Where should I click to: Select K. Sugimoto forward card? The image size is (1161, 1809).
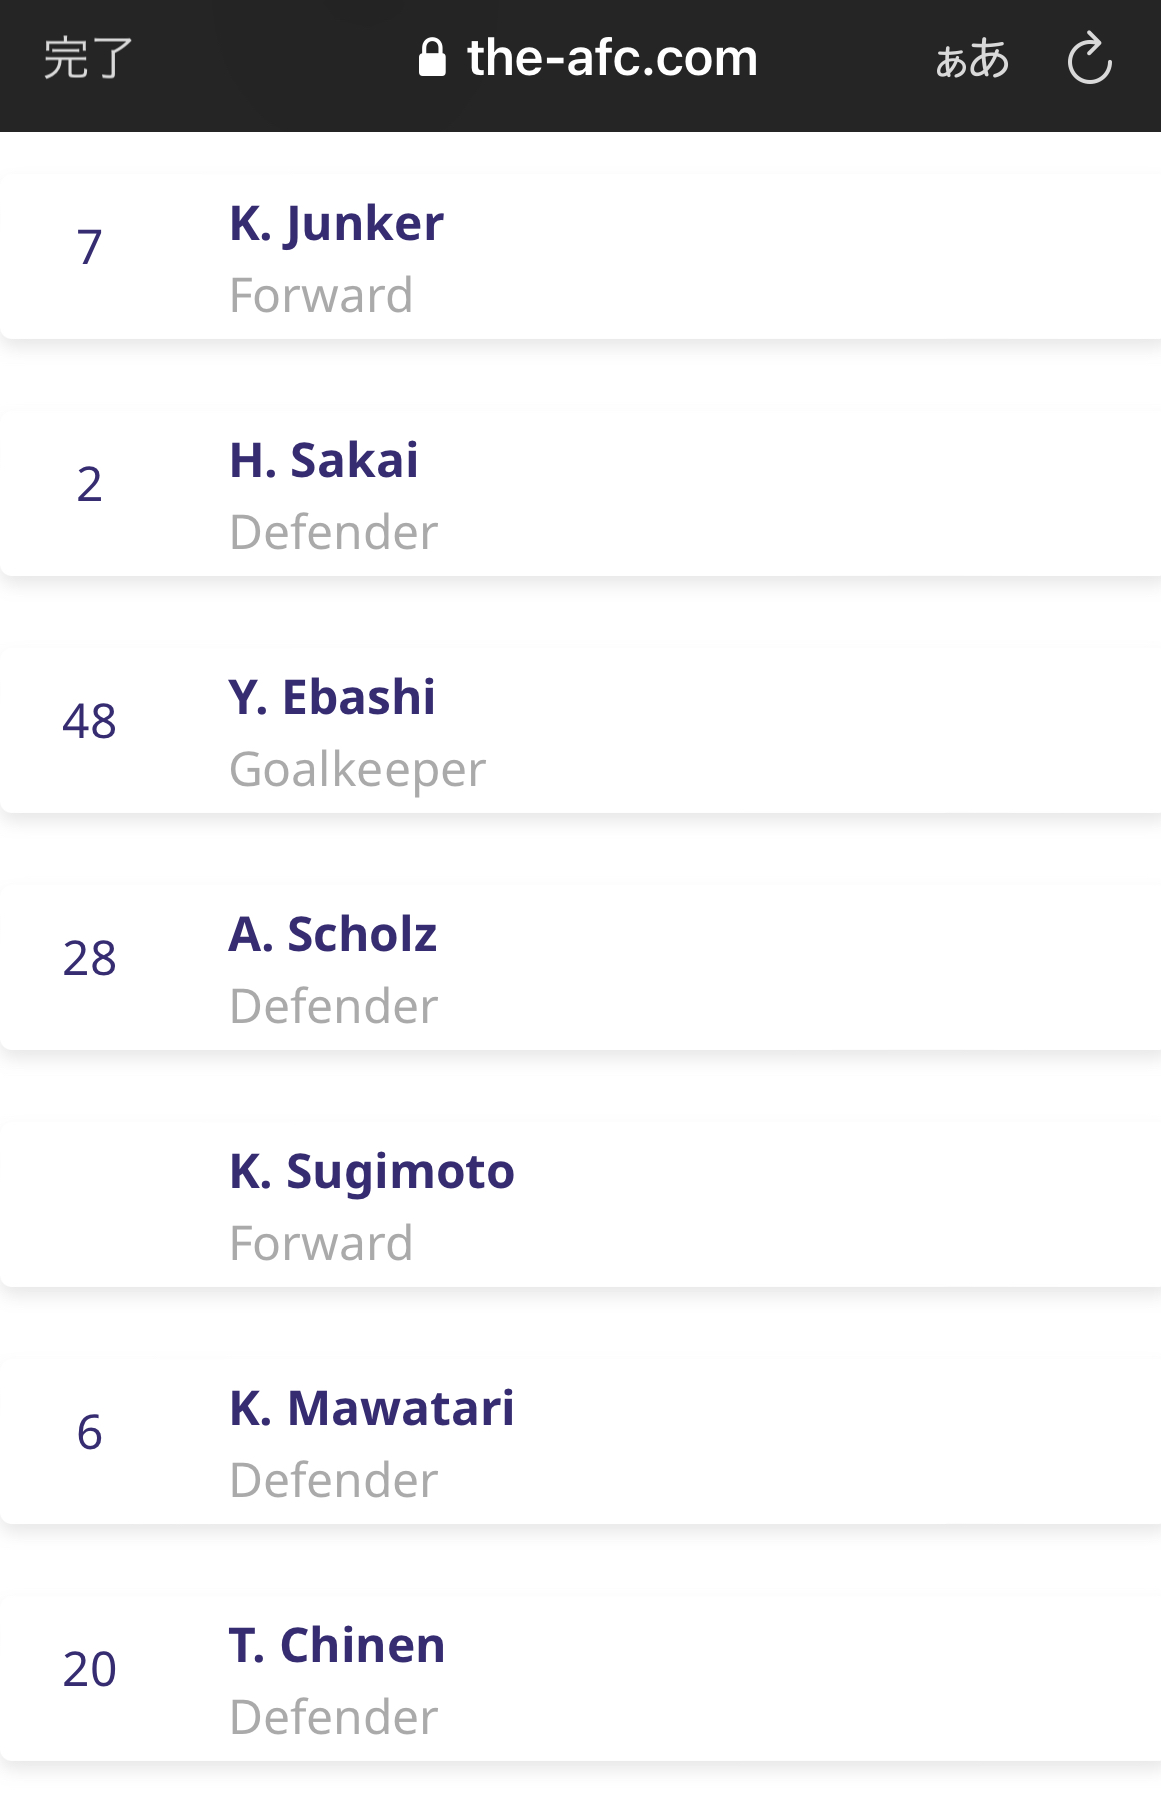(x=580, y=1204)
